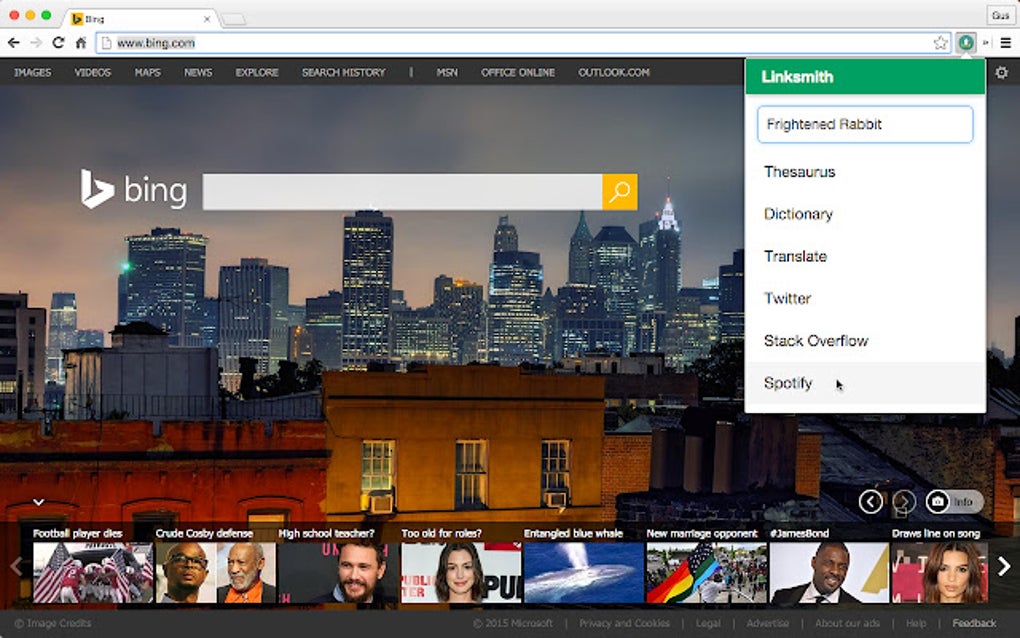Open #JamesBond story thumbnail
This screenshot has height=638, width=1020.
(829, 573)
